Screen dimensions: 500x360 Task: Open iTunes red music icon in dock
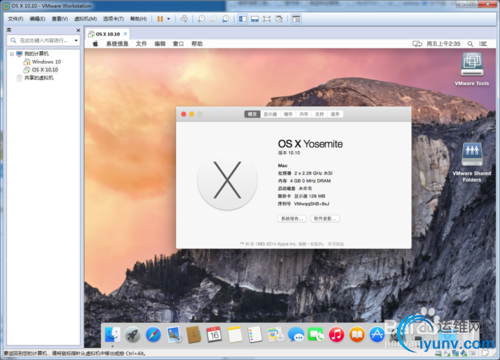click(336, 335)
